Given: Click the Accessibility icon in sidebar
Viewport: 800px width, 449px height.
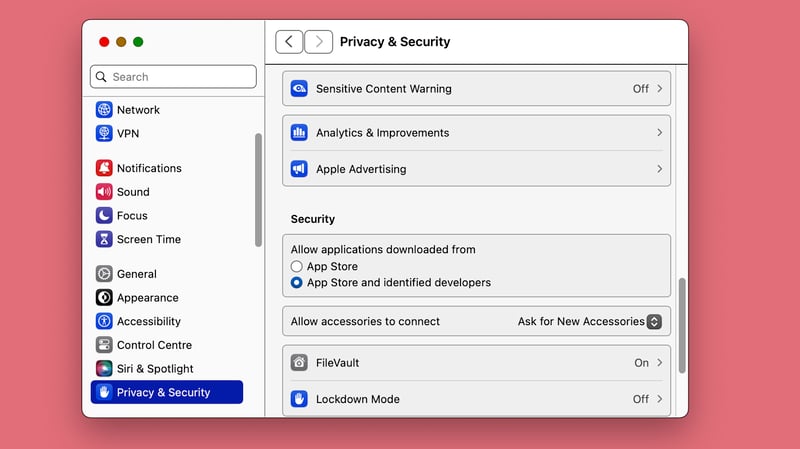Looking at the screenshot, I should (104, 321).
